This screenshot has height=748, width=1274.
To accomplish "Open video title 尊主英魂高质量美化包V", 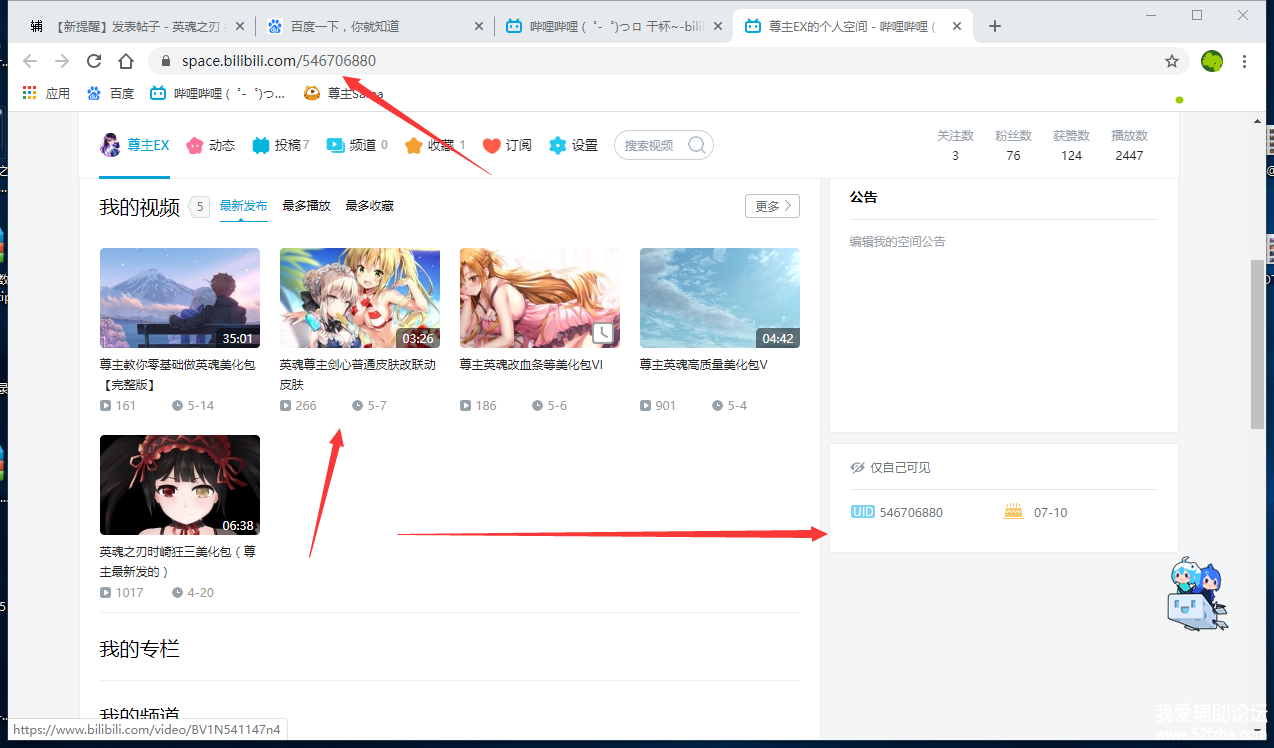I will coord(704,365).
